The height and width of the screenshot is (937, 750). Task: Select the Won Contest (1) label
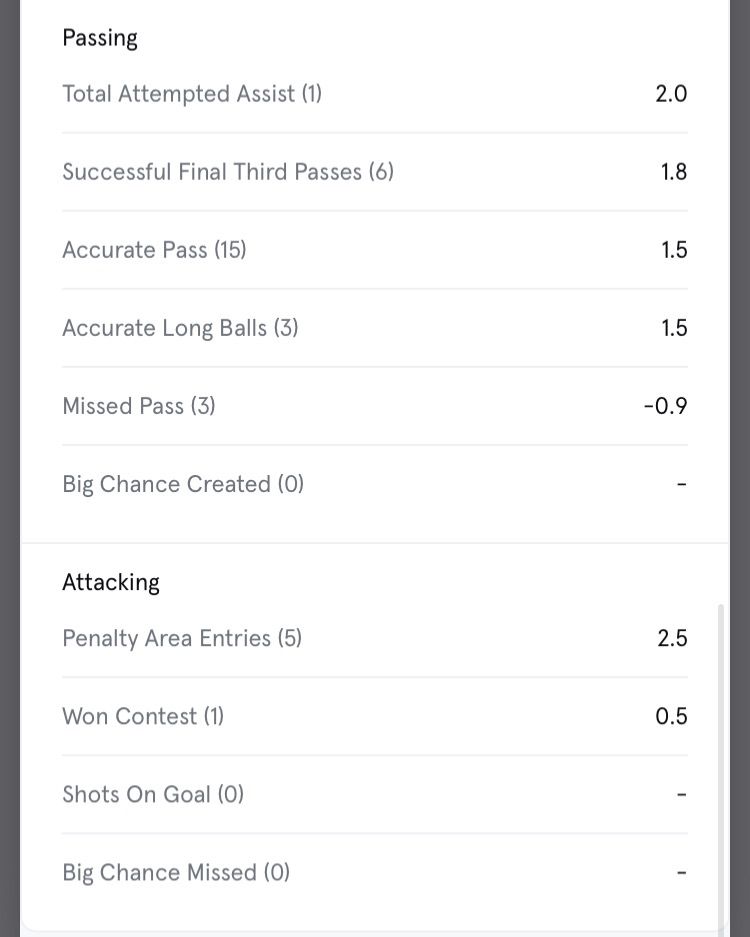pos(143,716)
